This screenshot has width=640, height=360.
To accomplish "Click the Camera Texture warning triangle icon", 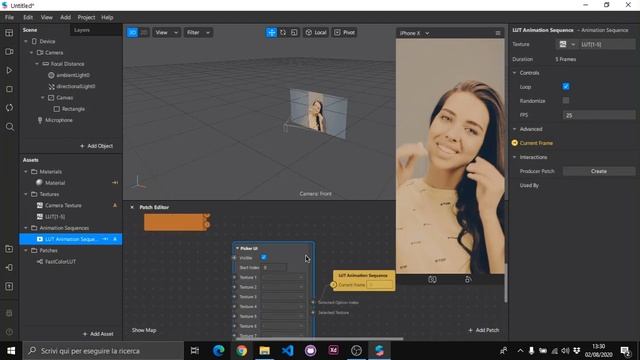I will (115, 205).
